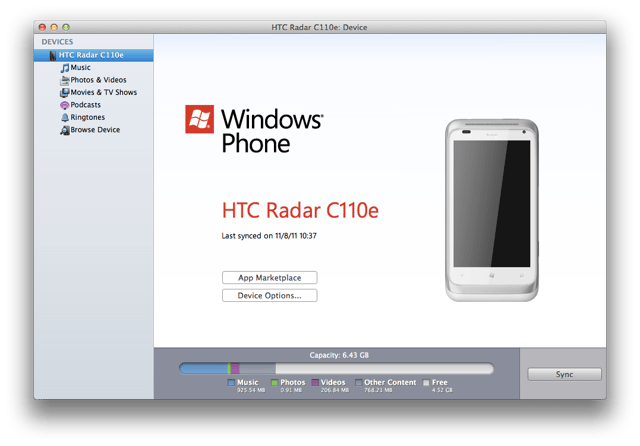Open Browse Device in sidebar

click(95, 130)
